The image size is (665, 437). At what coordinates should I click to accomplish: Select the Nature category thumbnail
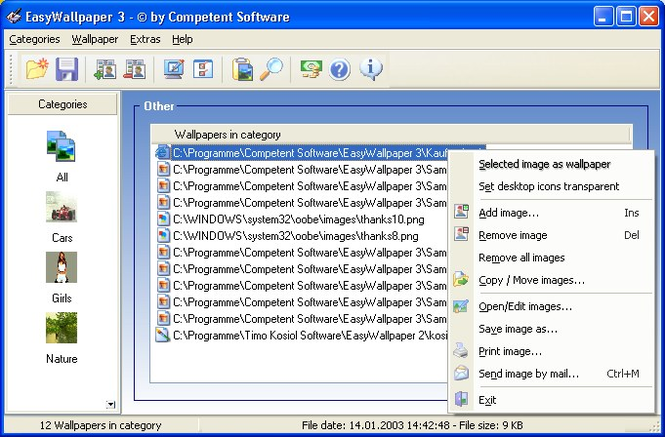(x=61, y=328)
